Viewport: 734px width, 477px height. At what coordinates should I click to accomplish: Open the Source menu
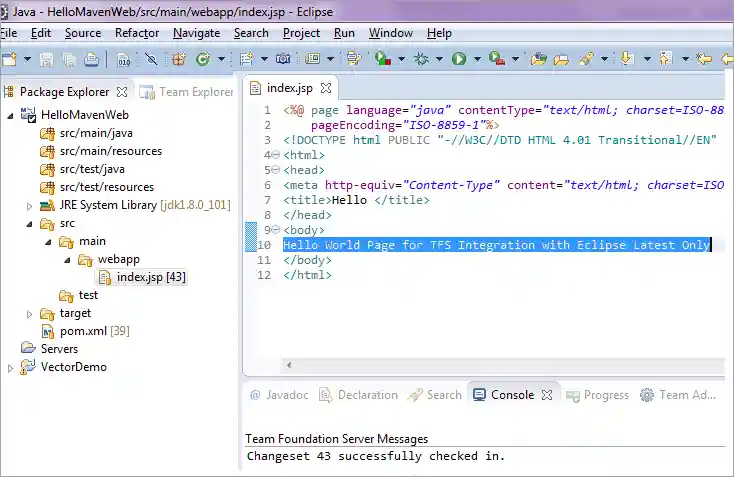tap(83, 33)
